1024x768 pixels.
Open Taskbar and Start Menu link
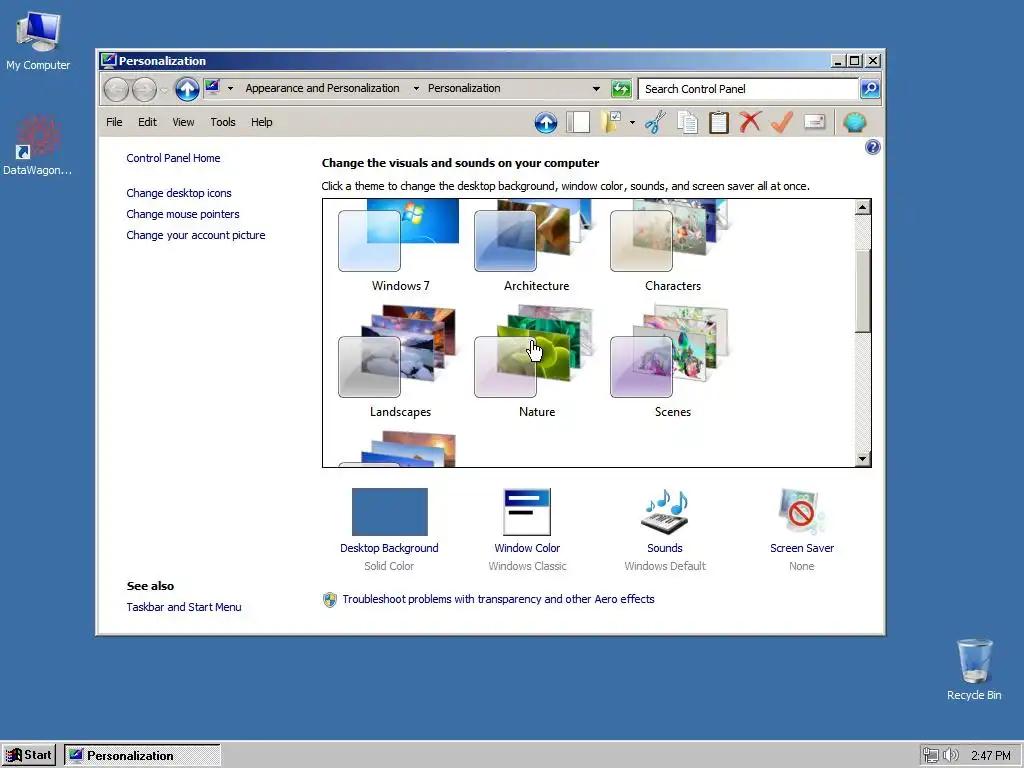184,607
